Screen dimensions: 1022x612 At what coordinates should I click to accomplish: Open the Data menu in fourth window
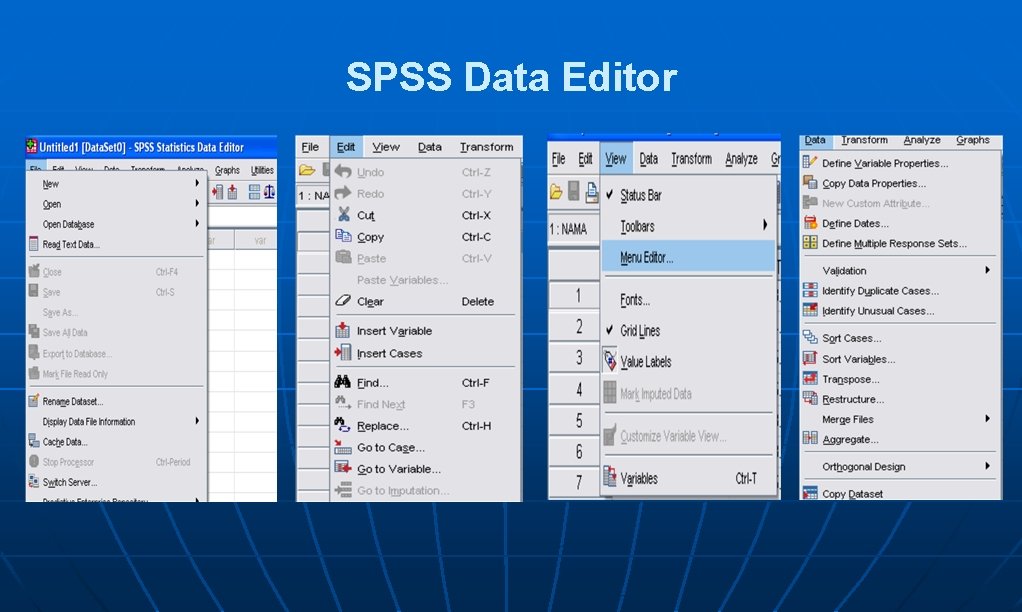point(815,140)
